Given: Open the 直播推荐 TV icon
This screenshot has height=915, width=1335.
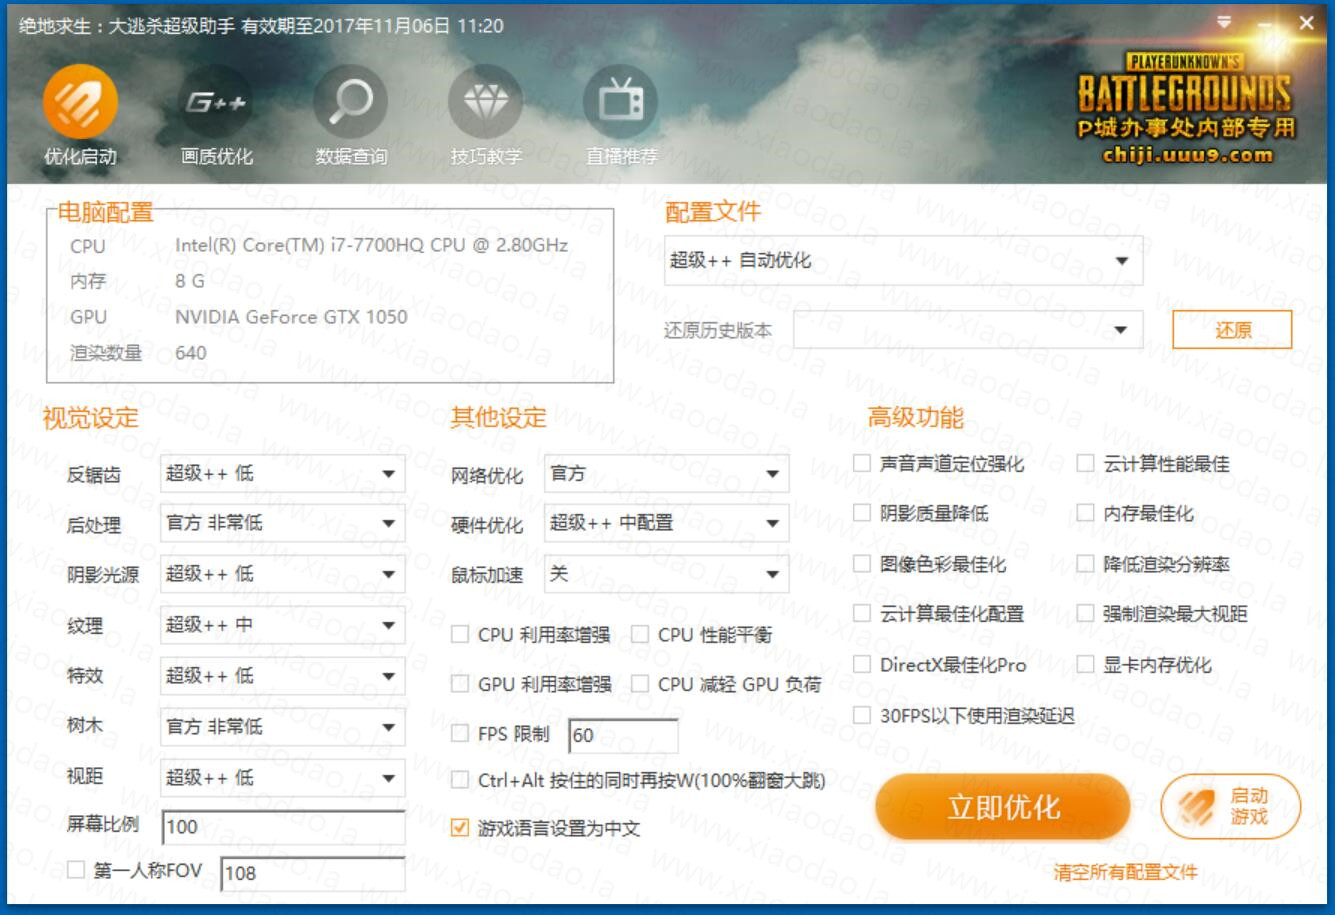Looking at the screenshot, I should (x=621, y=102).
